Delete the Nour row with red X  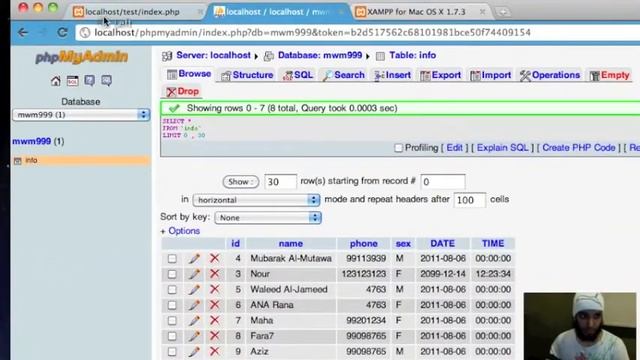[214, 274]
